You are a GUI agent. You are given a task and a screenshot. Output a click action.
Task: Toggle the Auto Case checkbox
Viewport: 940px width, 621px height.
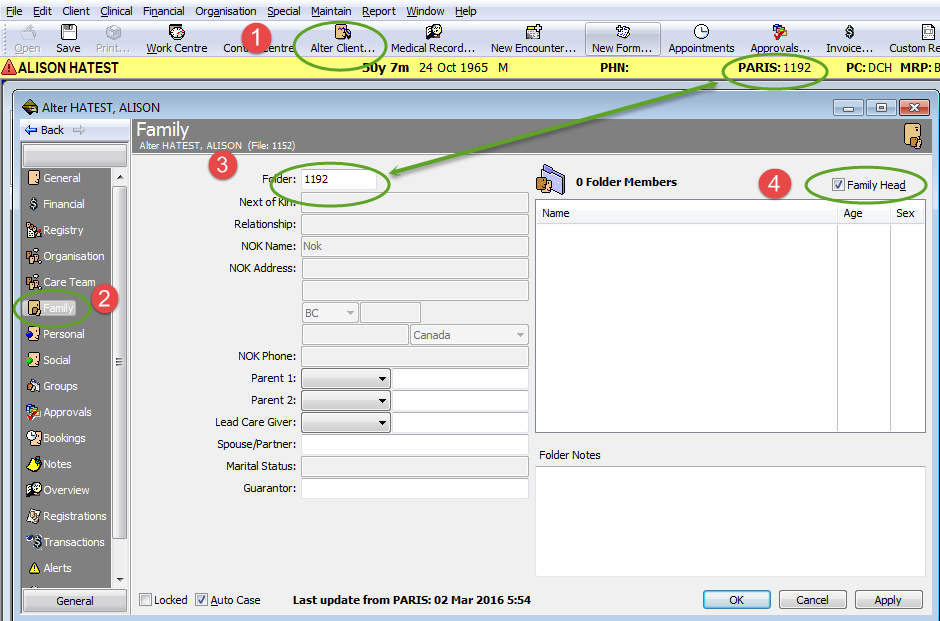point(201,600)
